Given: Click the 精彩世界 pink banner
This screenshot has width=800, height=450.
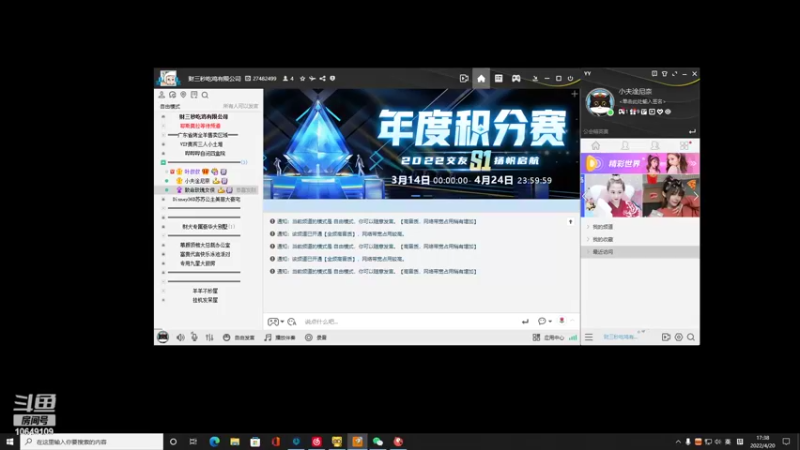Looking at the screenshot, I should [x=640, y=164].
